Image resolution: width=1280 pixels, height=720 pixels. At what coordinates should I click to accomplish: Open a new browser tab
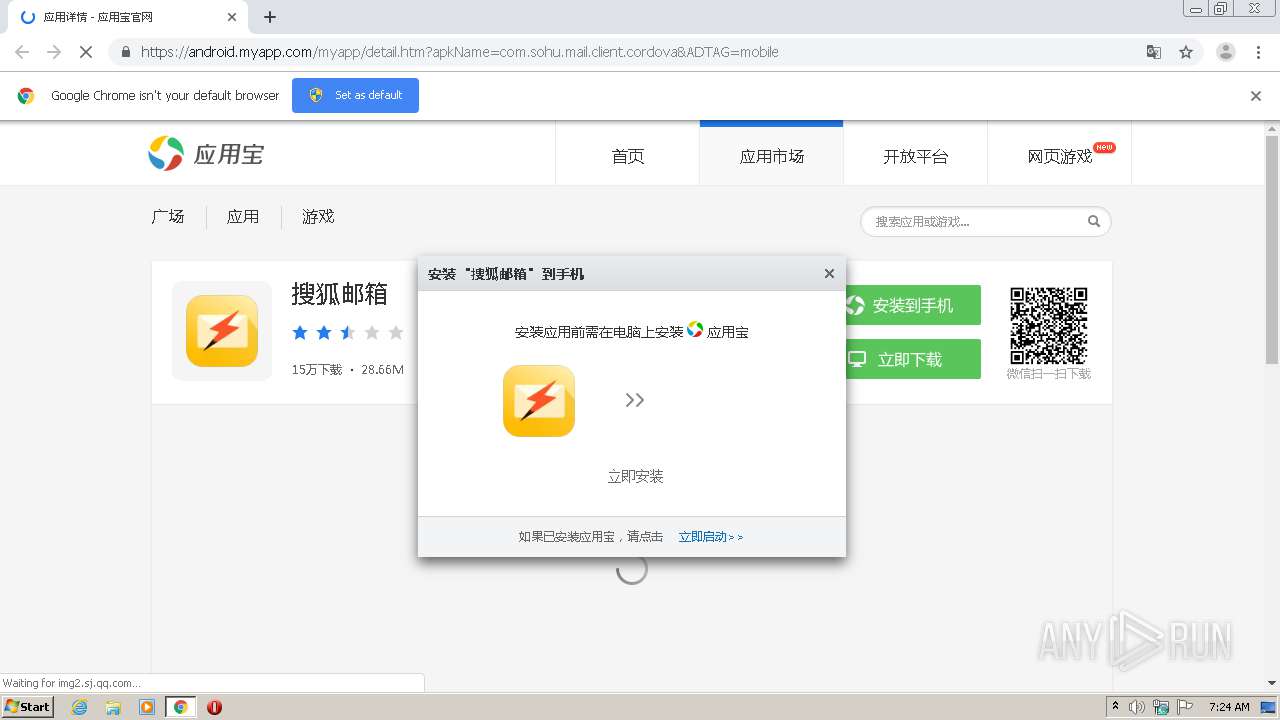click(270, 17)
